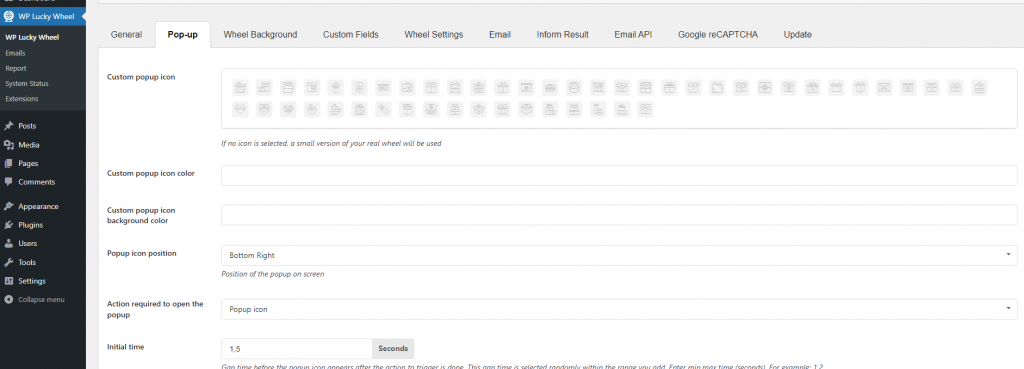Click the Plugins plug icon
The image size is (1024, 369).
8,225
